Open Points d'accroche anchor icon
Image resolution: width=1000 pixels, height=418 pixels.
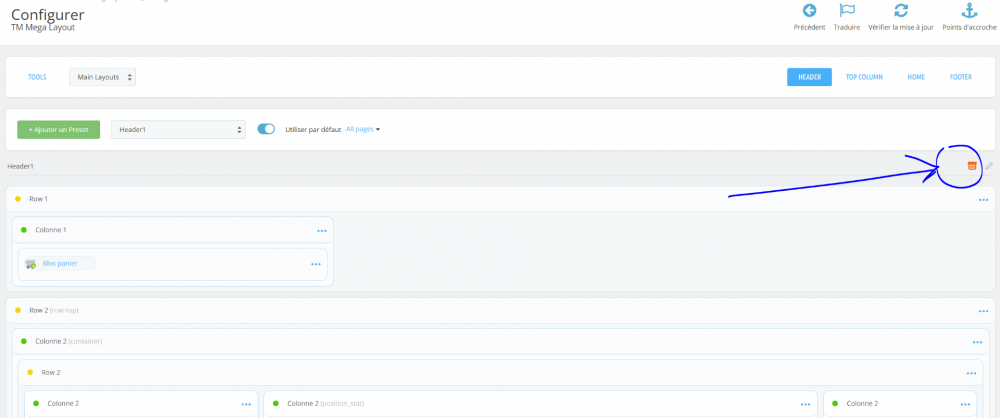(969, 11)
